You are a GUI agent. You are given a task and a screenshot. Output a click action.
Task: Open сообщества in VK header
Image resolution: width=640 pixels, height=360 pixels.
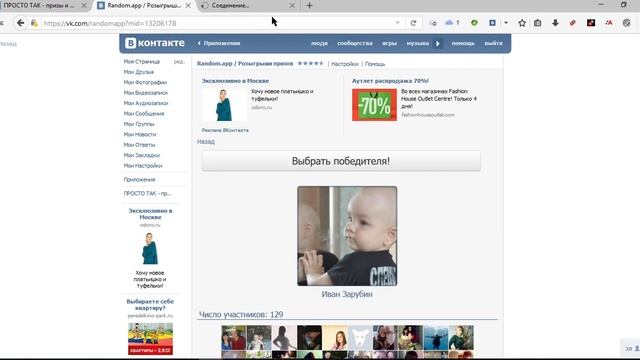355,43
